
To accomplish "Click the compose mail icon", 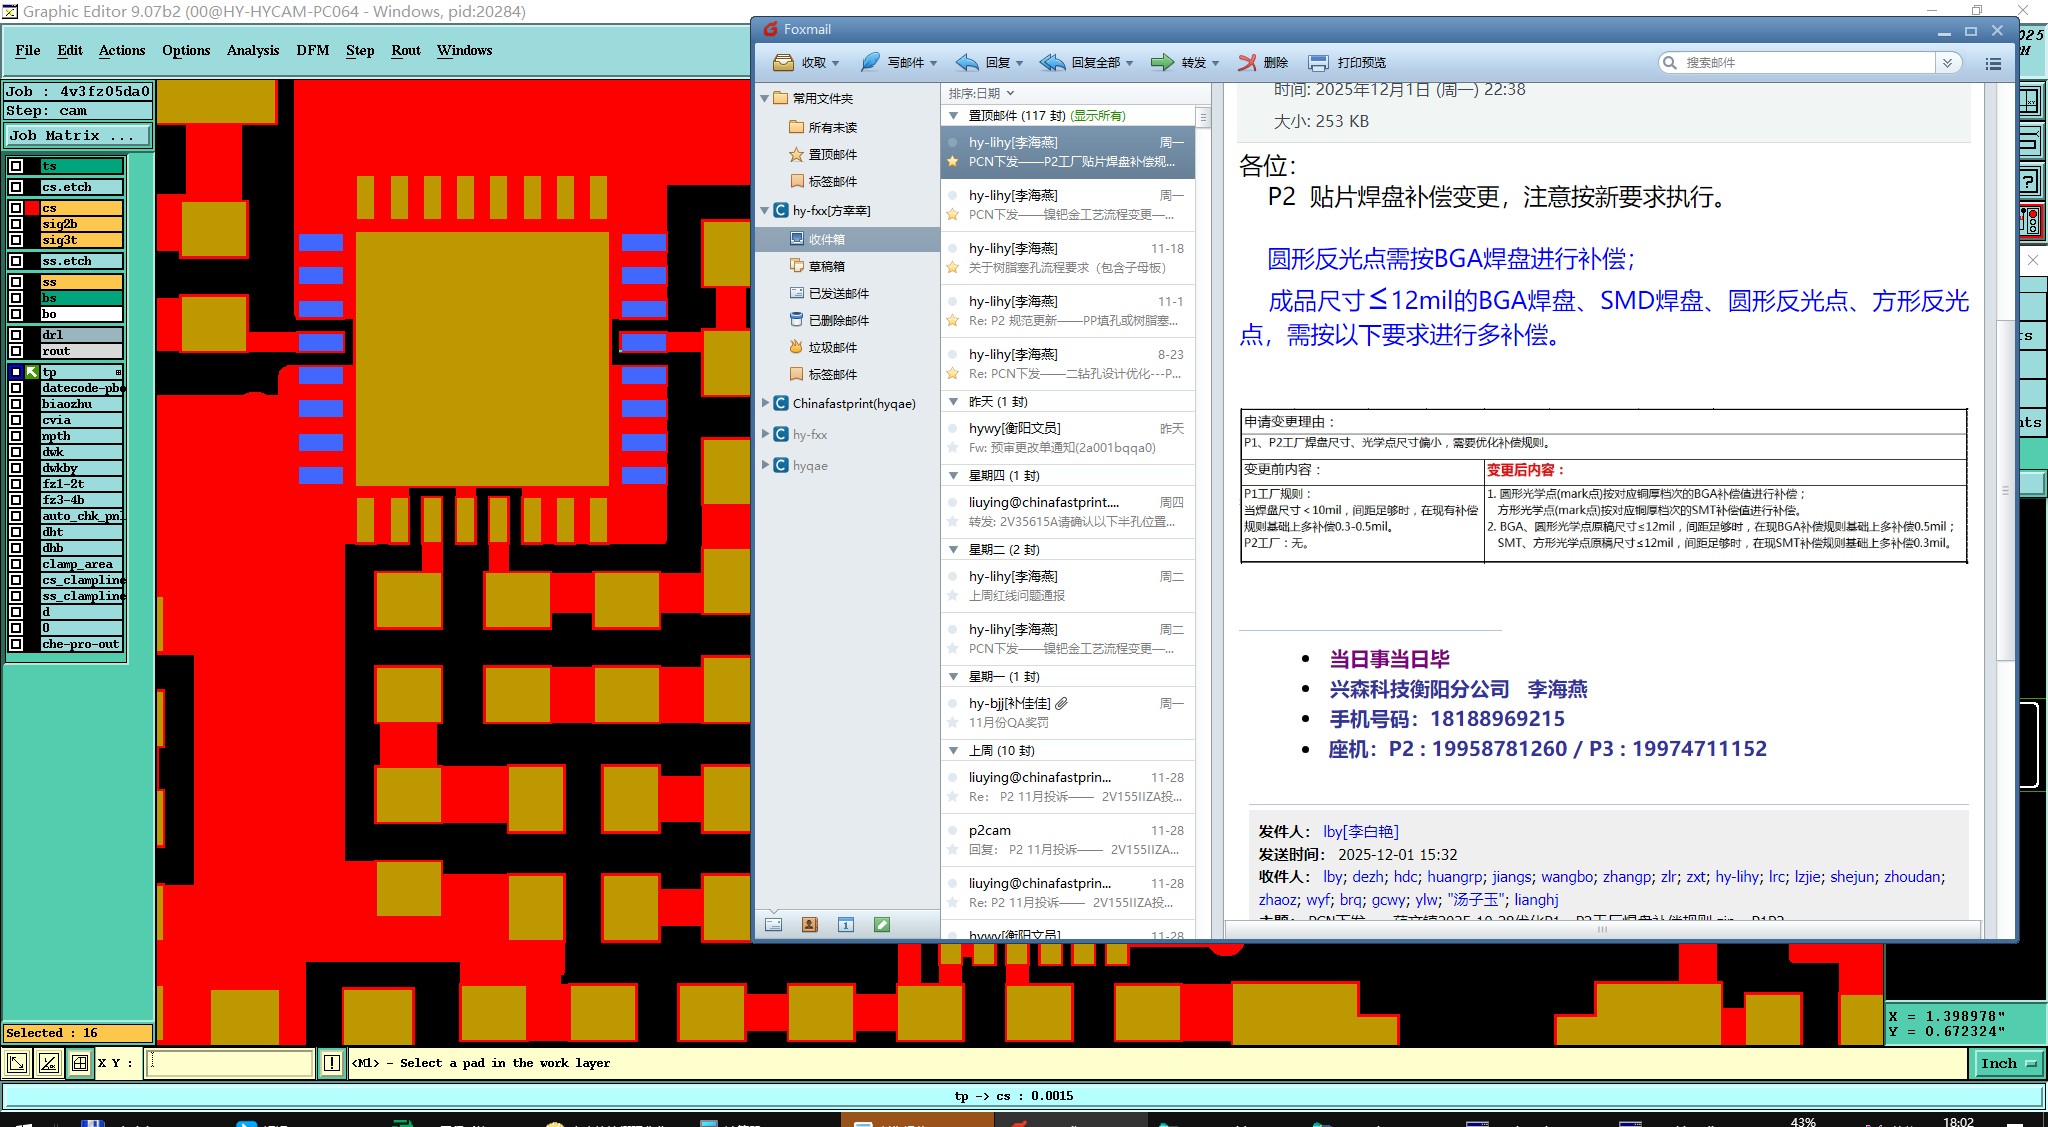I will pos(870,62).
